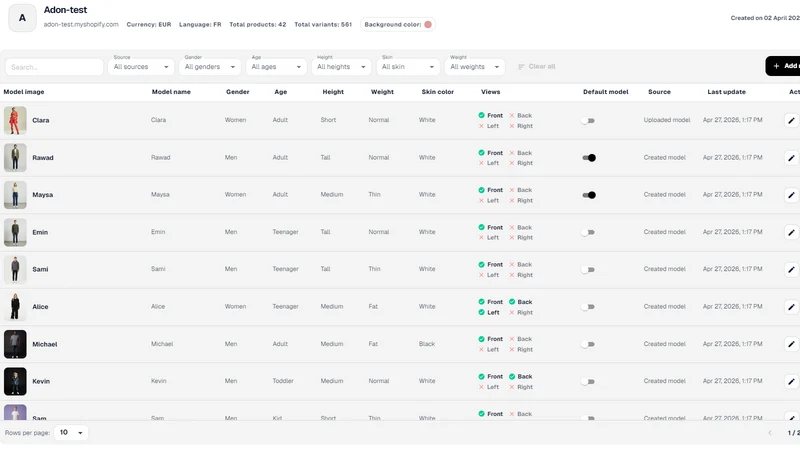Click the Gender column header
The height and width of the screenshot is (450, 800).
coord(238,92)
